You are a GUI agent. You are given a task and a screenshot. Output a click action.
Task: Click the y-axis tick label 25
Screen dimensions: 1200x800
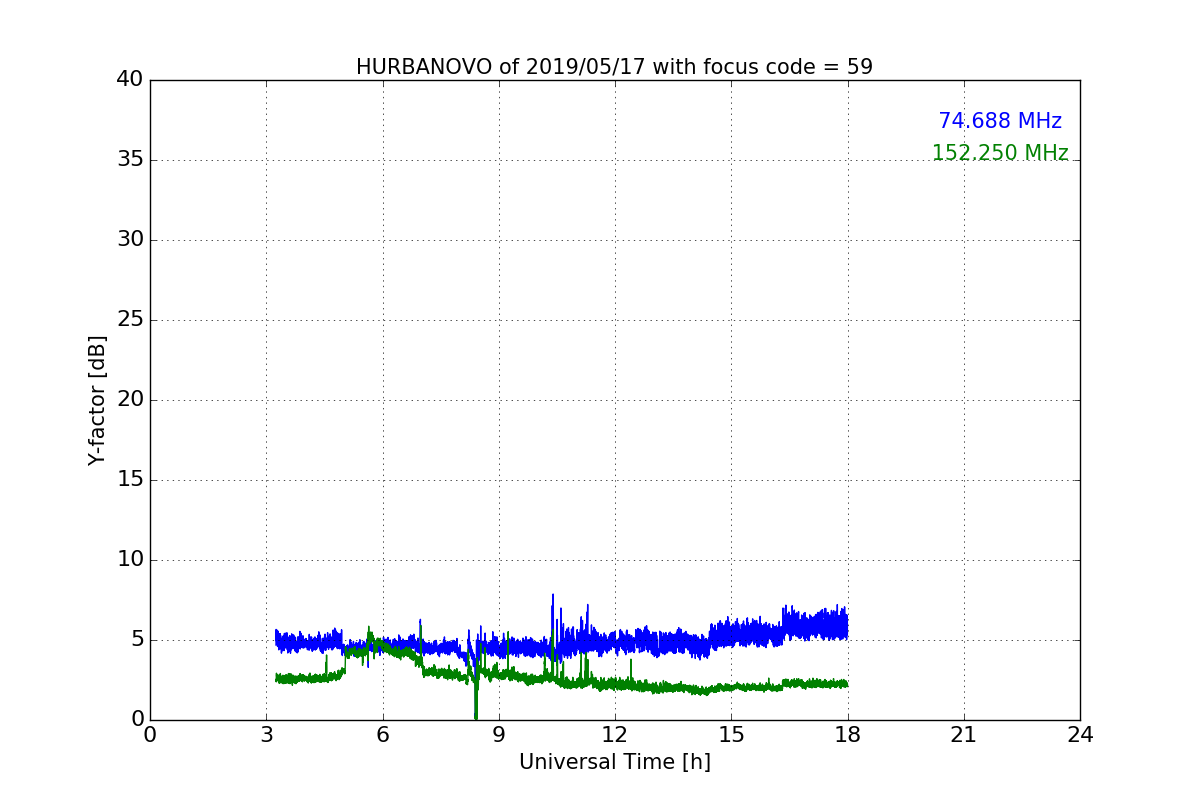click(x=130, y=320)
